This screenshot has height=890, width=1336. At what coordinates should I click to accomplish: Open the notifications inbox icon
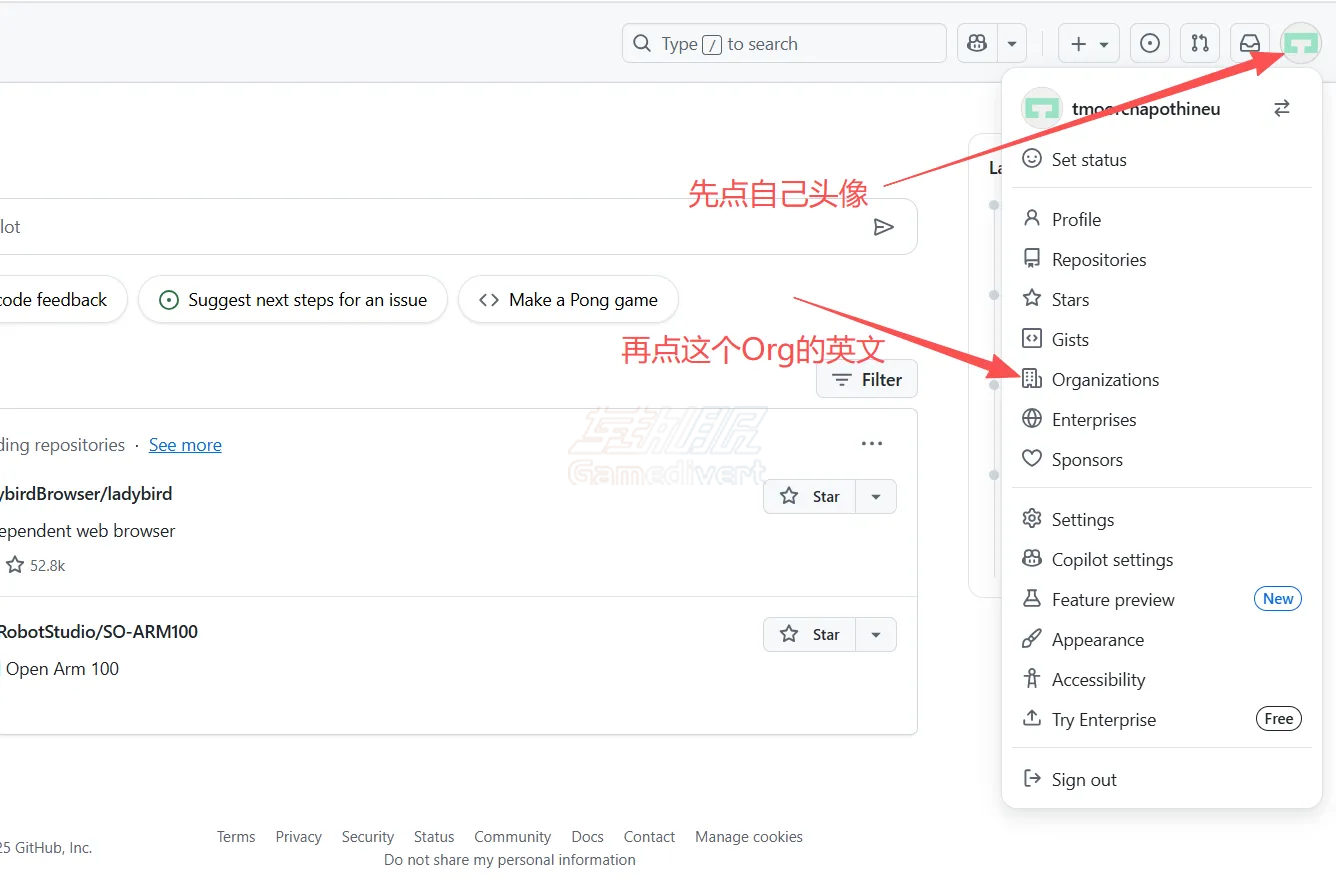point(1249,43)
